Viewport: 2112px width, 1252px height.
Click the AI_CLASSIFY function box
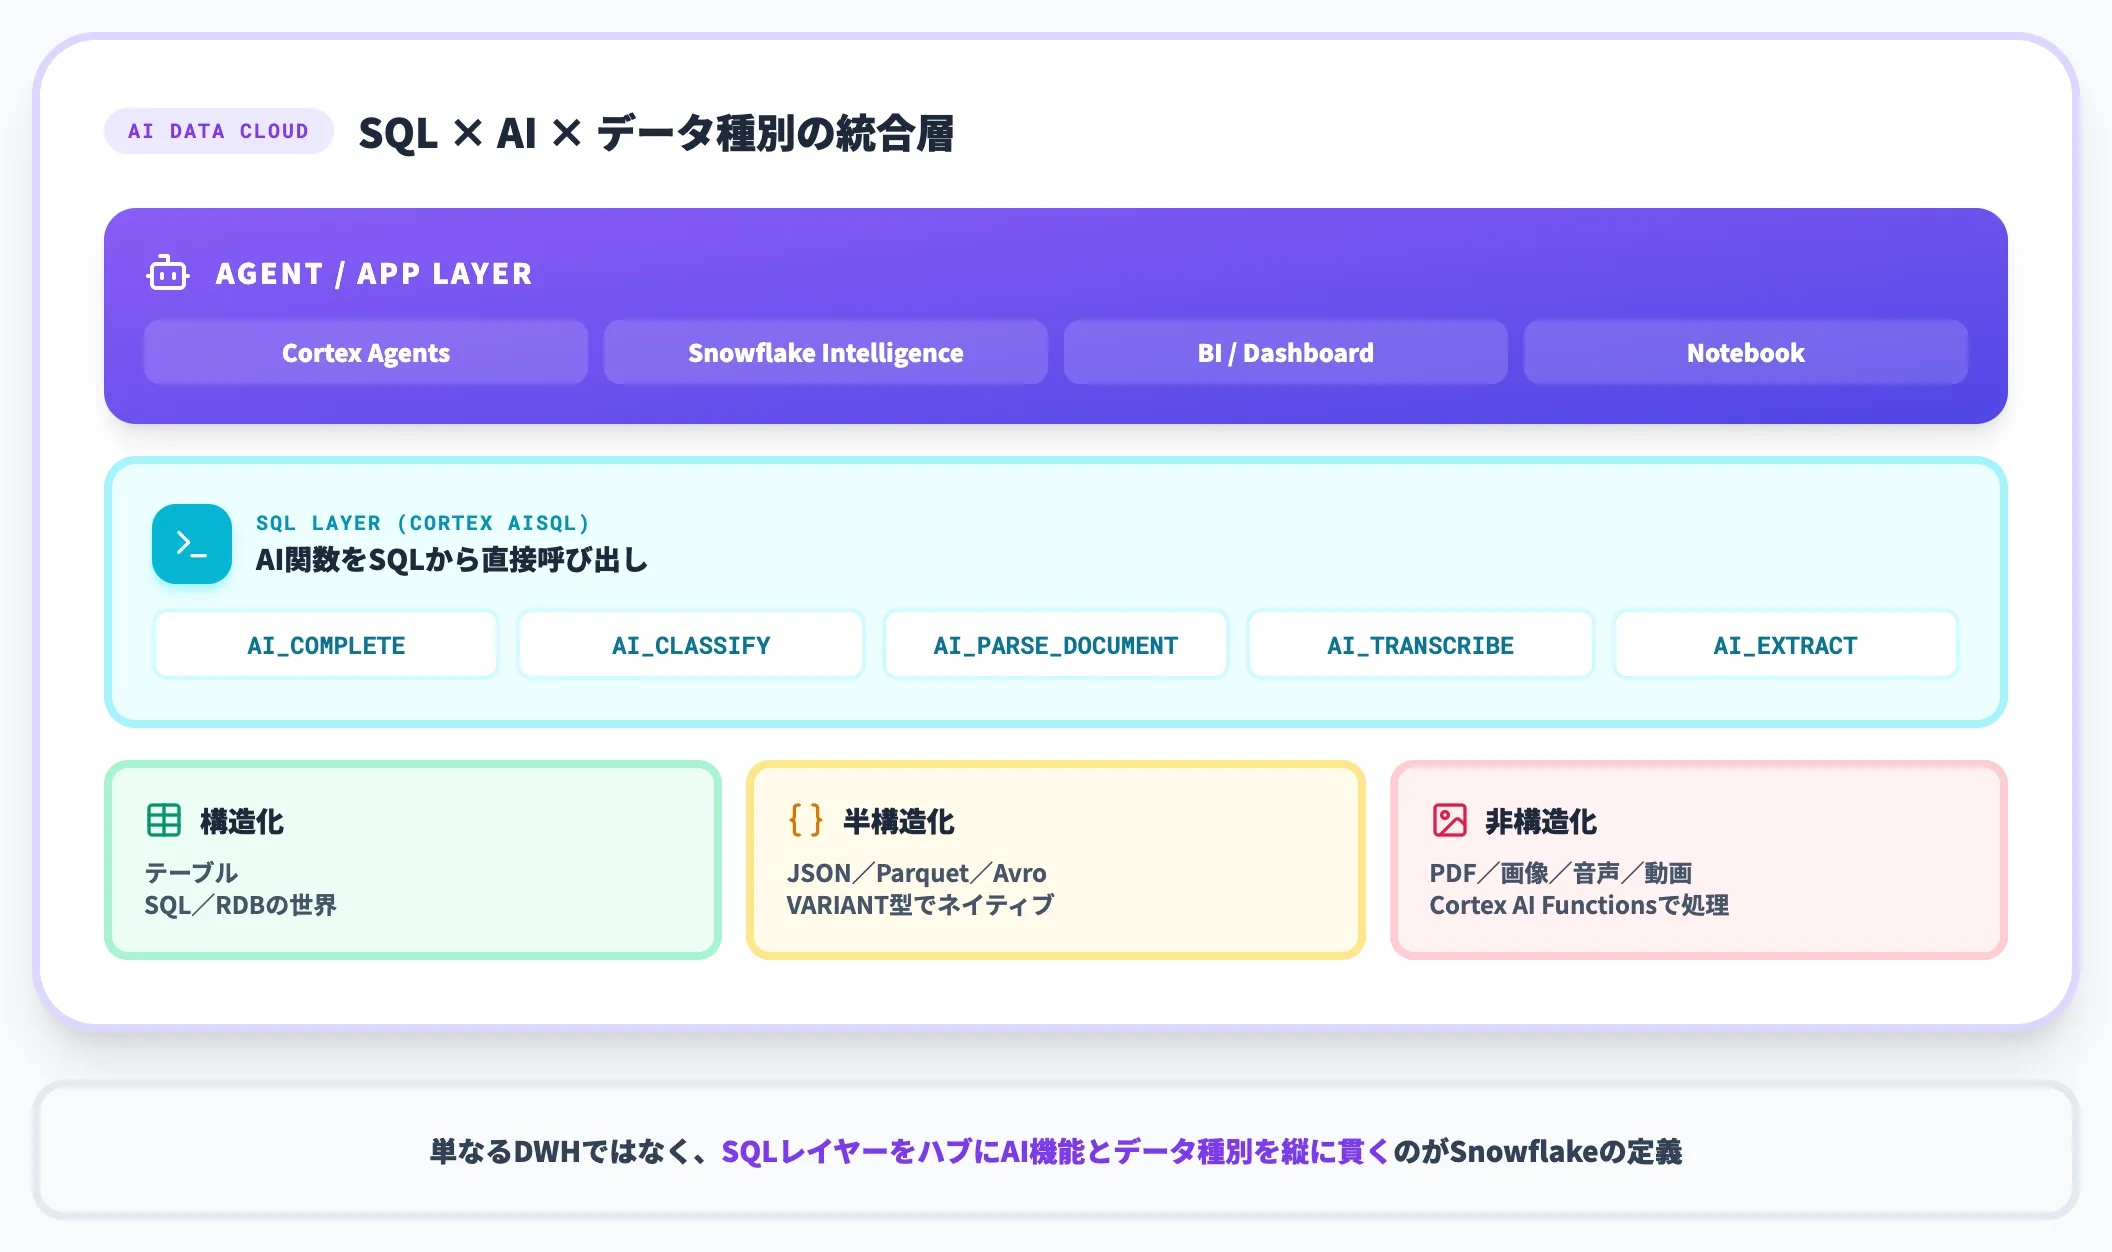(x=691, y=645)
